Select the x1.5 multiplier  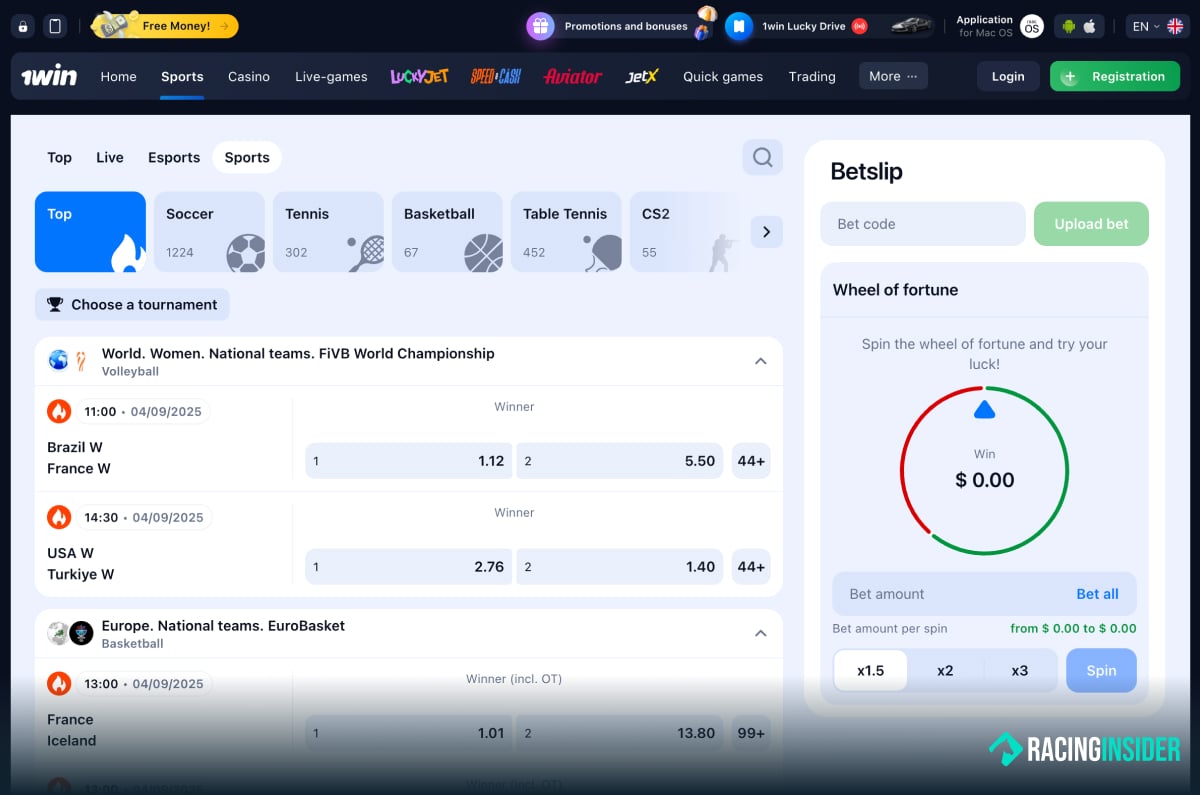coord(870,671)
